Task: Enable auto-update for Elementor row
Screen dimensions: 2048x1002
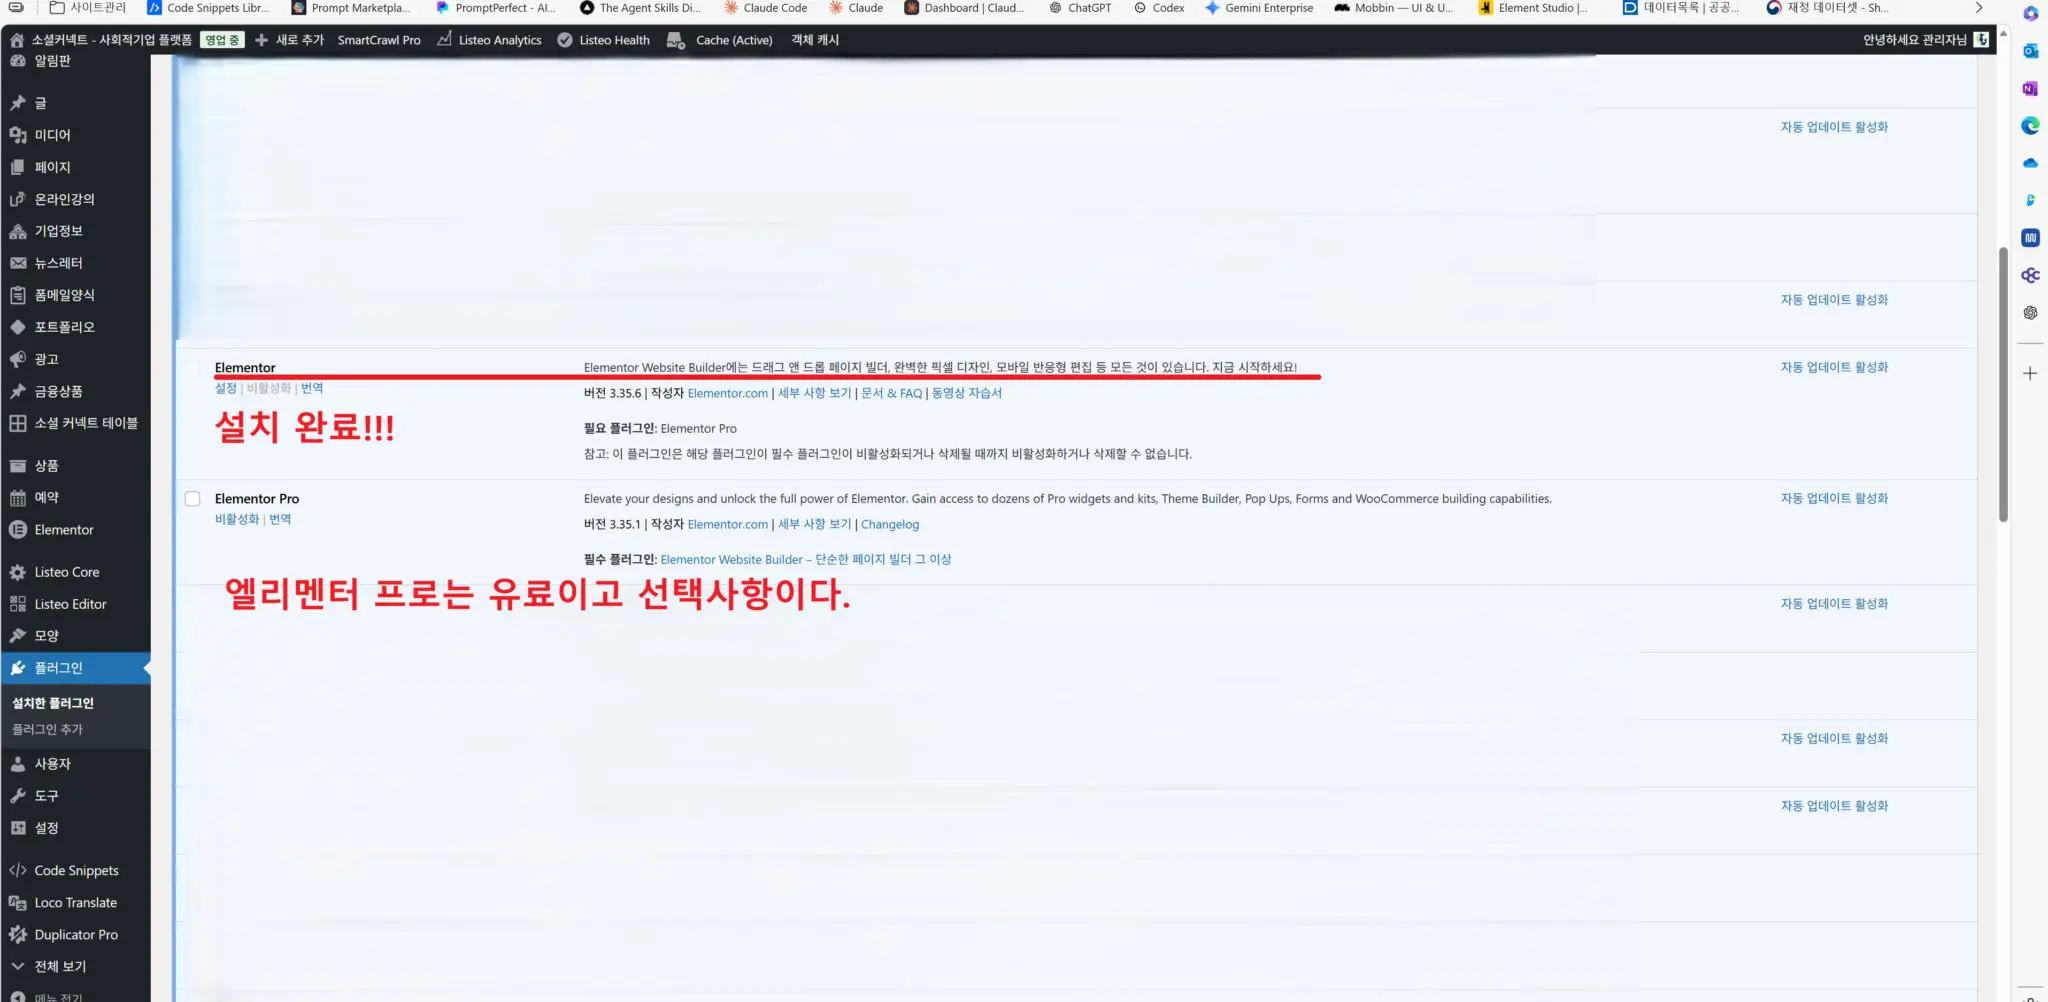Action: (x=1834, y=368)
